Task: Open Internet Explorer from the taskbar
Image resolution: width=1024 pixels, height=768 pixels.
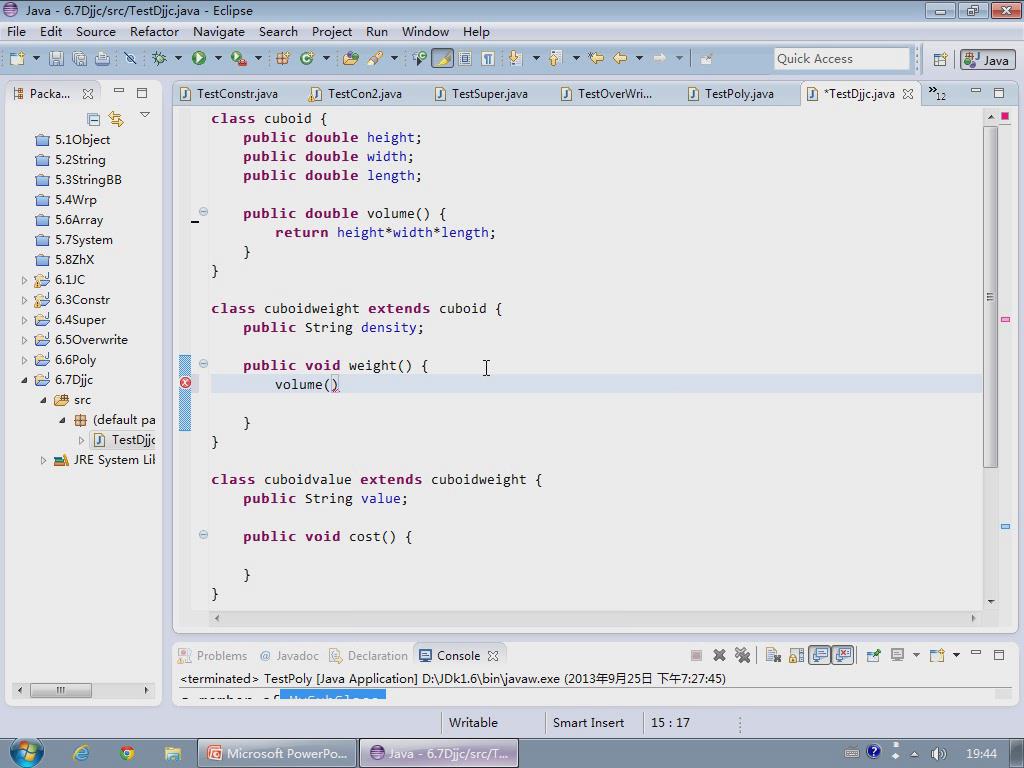Action: pos(82,753)
